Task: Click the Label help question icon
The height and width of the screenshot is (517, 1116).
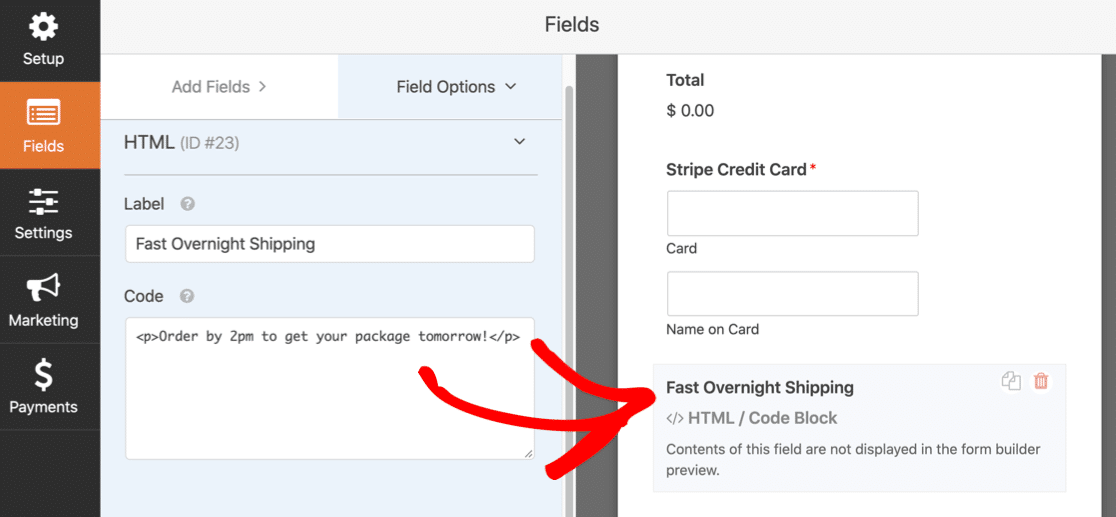Action: tap(187, 204)
